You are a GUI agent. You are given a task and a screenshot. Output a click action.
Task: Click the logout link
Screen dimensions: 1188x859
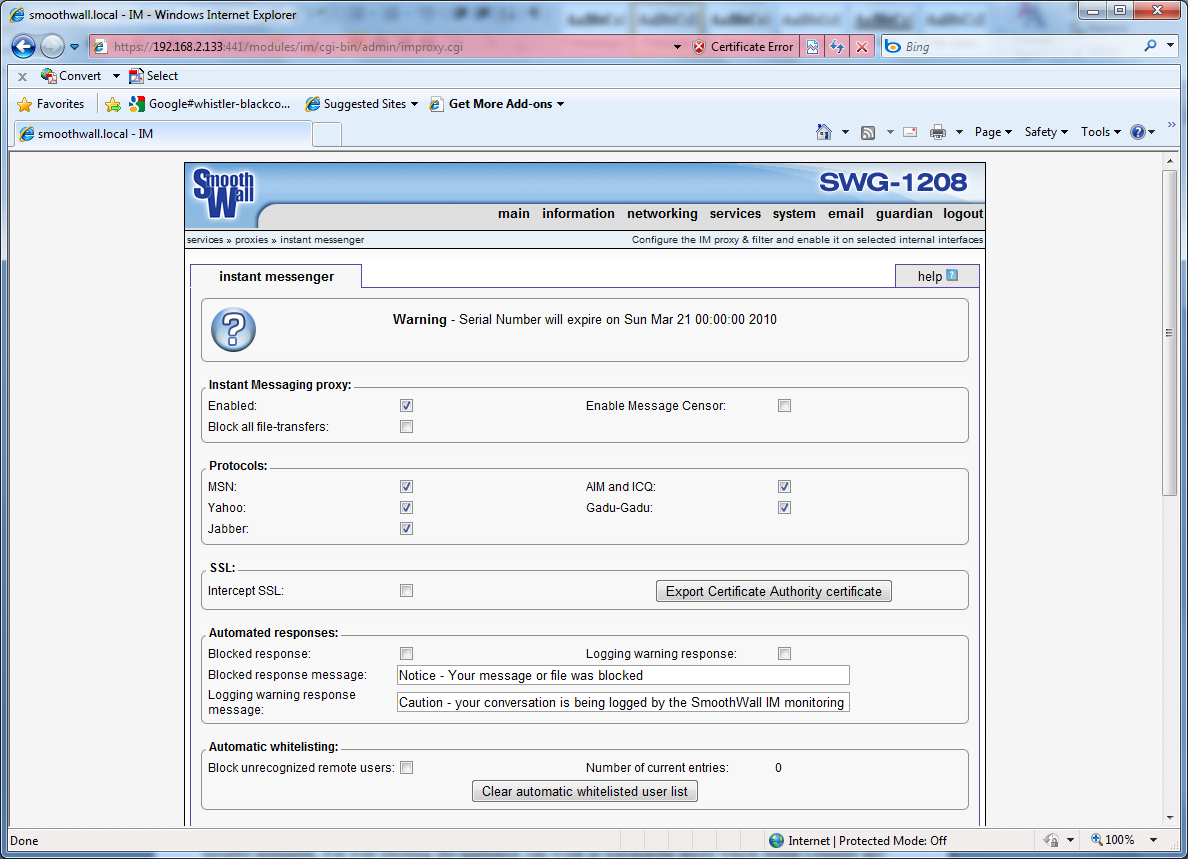[x=963, y=214]
